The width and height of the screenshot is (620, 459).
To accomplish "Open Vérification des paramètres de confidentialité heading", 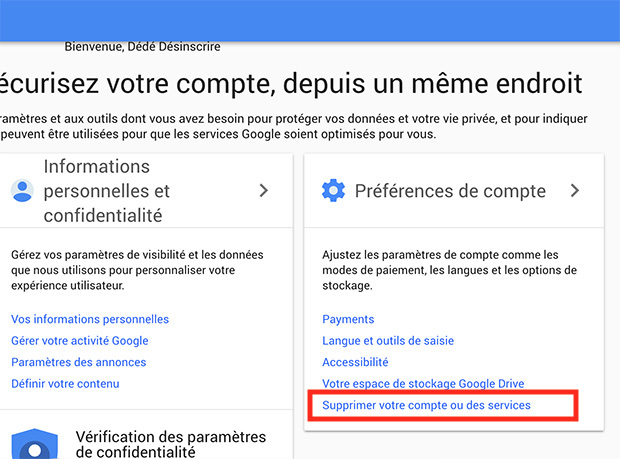I will 171,444.
